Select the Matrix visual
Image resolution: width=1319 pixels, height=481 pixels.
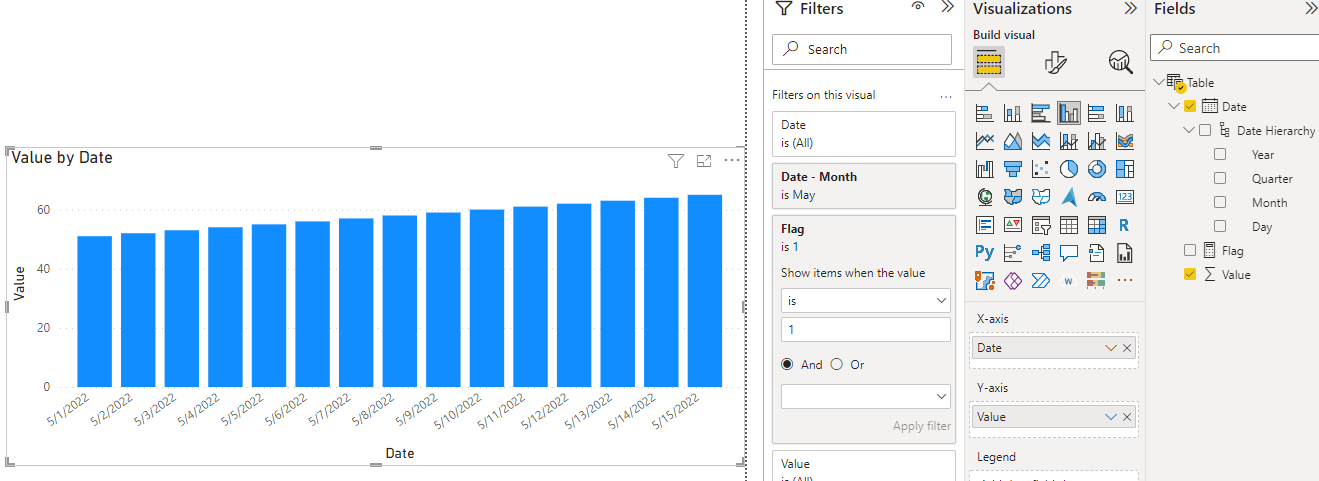1096,225
